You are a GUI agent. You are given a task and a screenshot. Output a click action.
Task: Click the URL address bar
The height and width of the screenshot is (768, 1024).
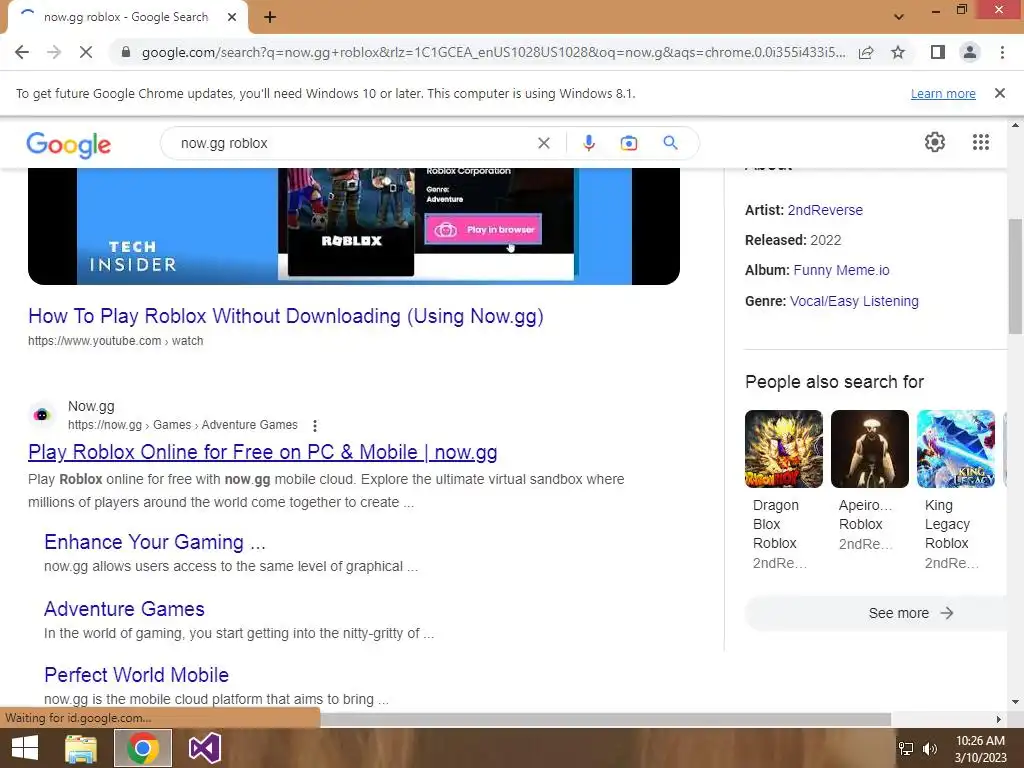[x=493, y=52]
